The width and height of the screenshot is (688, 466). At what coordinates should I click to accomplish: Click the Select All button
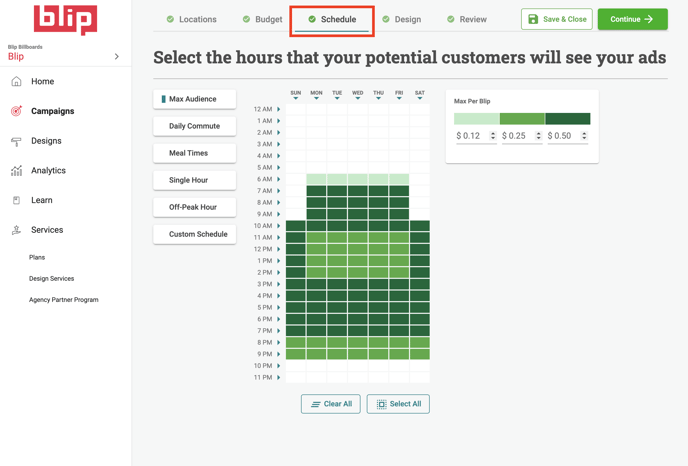coord(398,404)
